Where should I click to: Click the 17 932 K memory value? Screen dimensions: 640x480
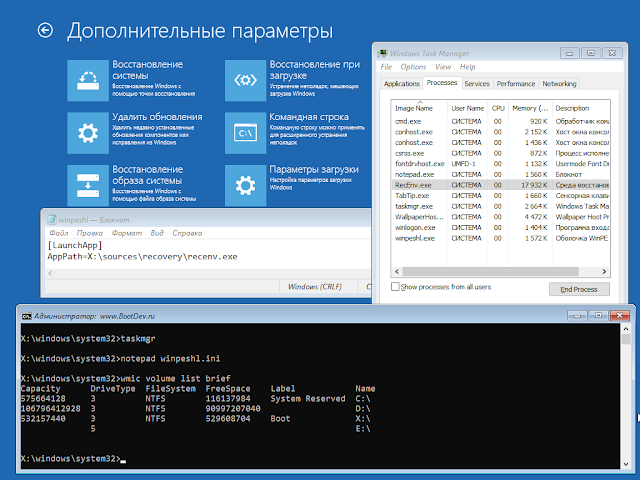(534, 185)
